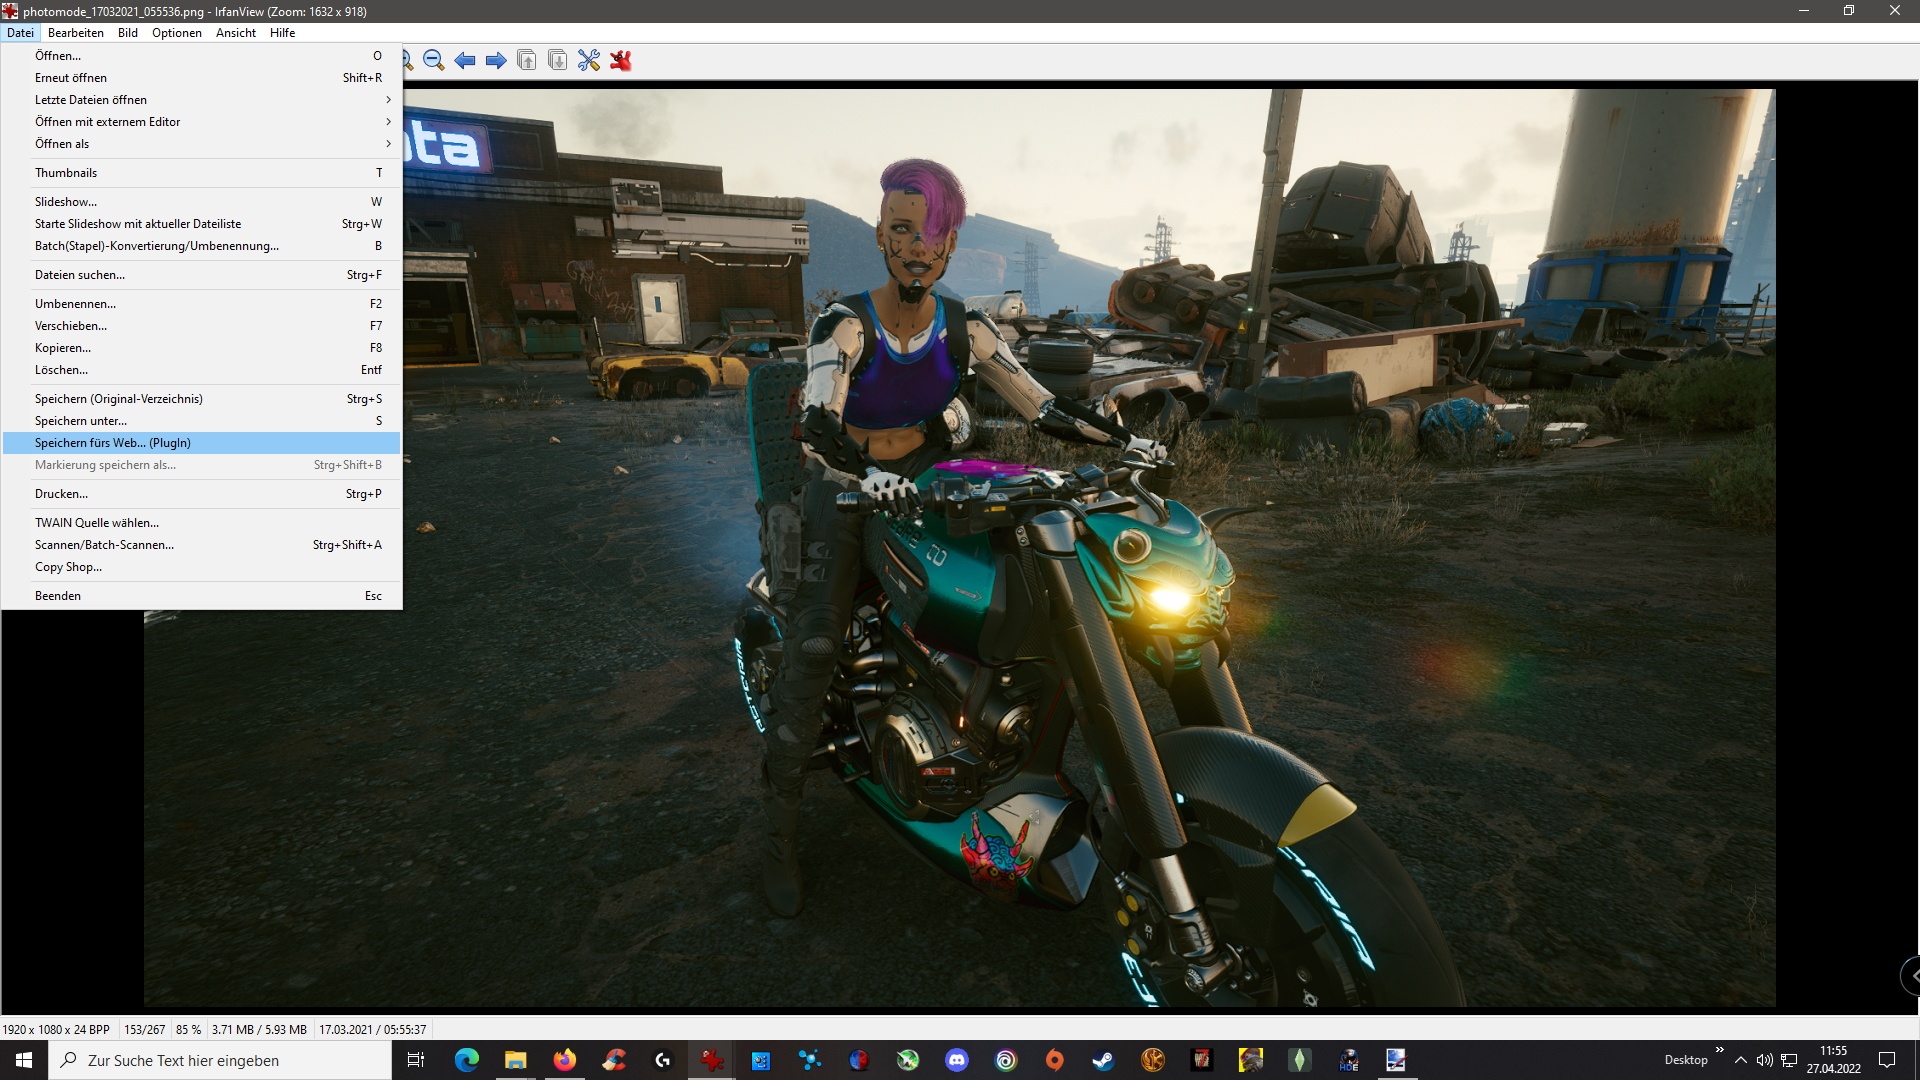Click the zoom out magnifier icon
Viewport: 1920px width, 1080px height.
click(x=433, y=61)
